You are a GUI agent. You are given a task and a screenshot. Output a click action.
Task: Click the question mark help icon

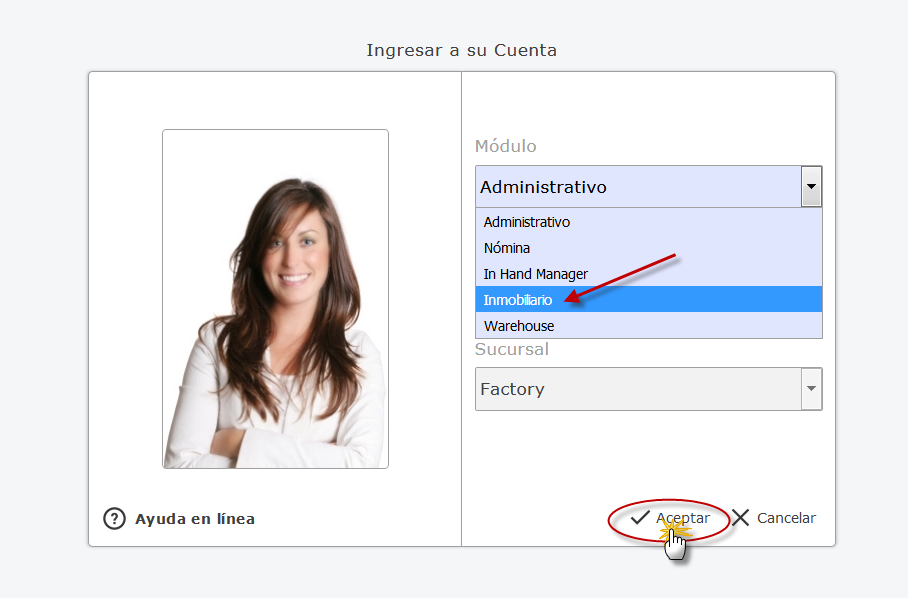(x=114, y=519)
